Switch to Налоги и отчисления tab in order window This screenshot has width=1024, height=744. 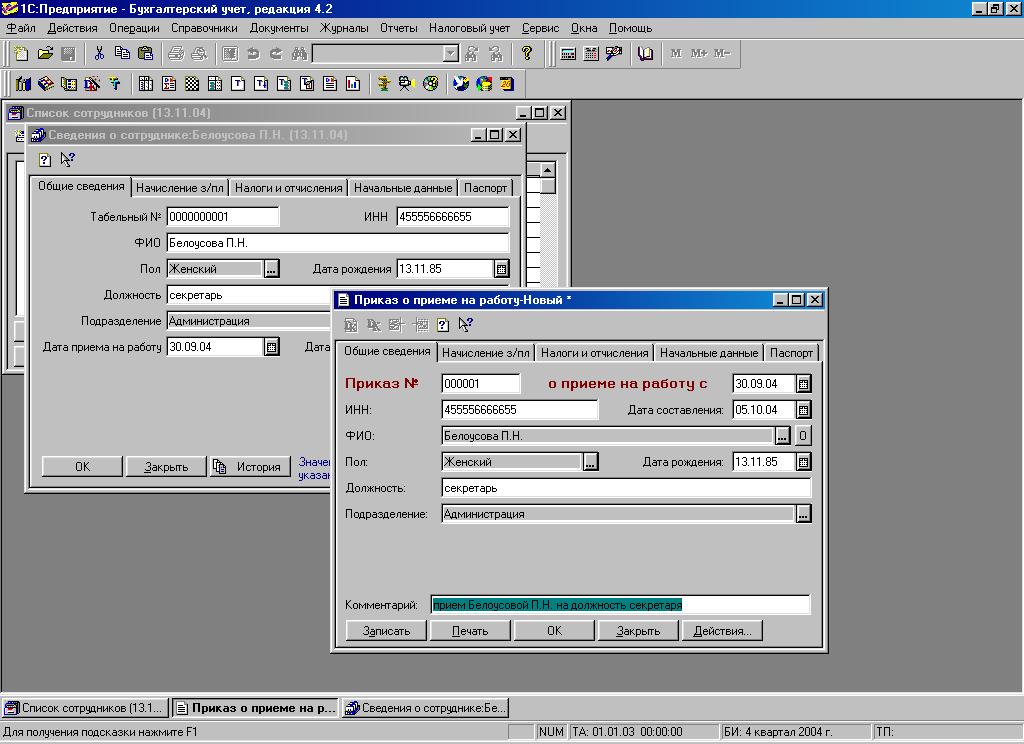[x=594, y=353]
